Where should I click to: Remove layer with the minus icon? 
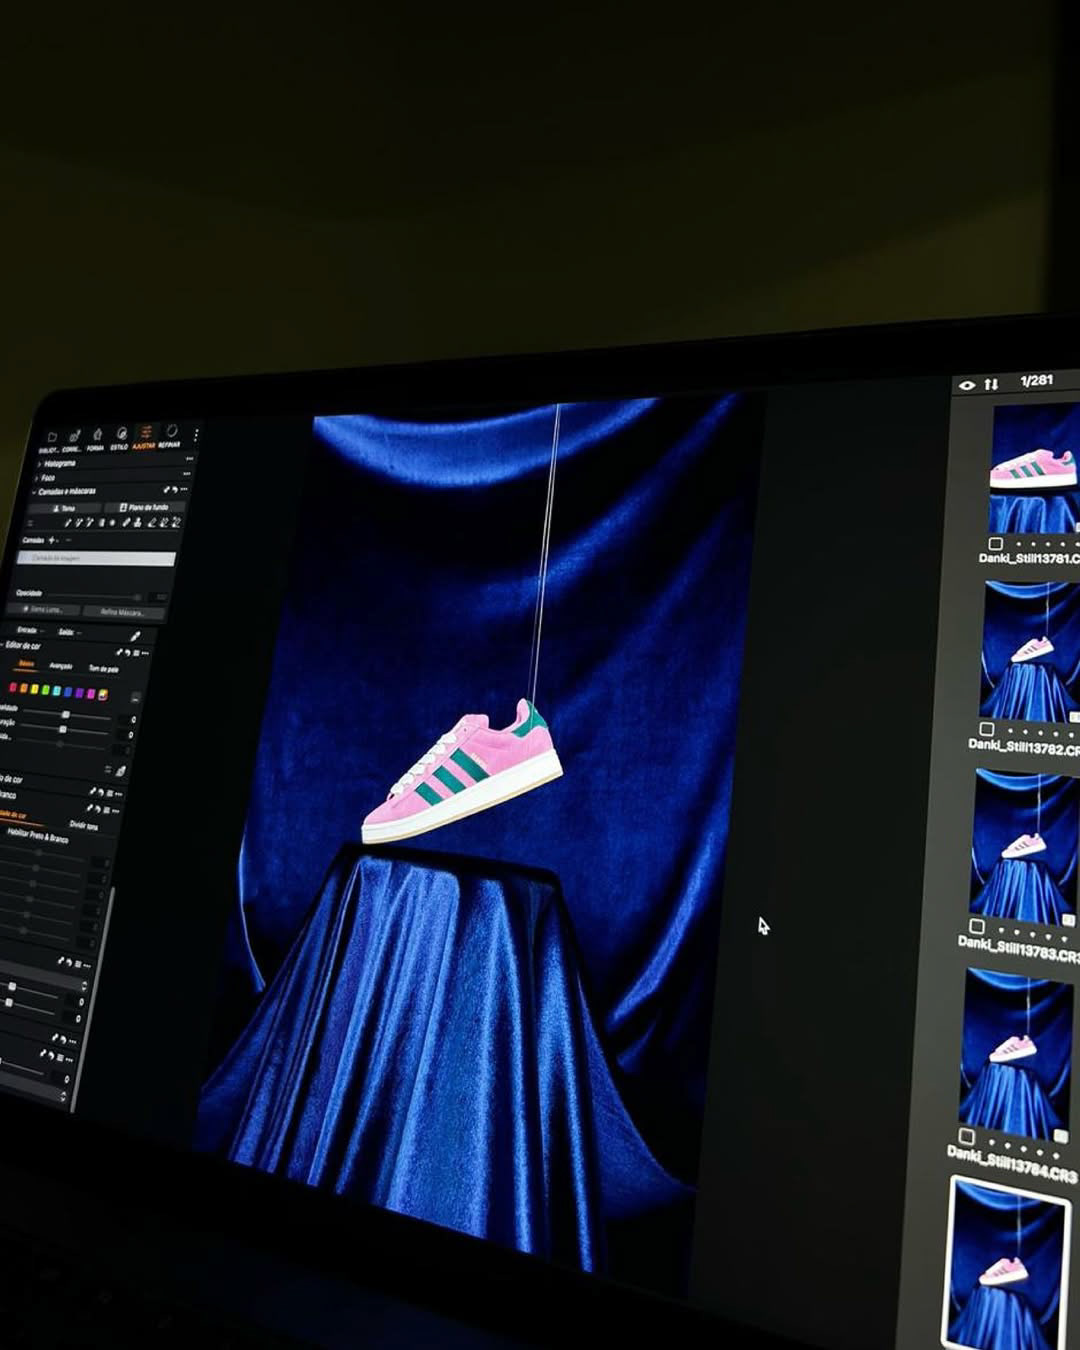click(68, 540)
